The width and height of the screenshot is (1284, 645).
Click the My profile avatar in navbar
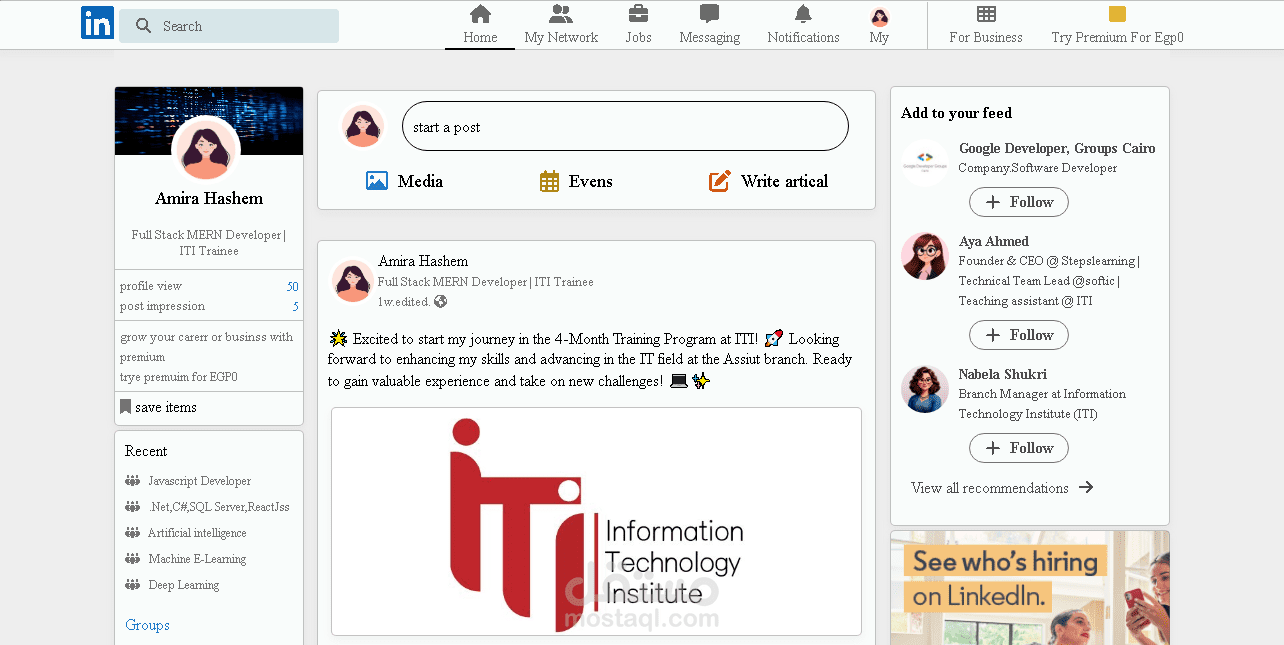(880, 17)
